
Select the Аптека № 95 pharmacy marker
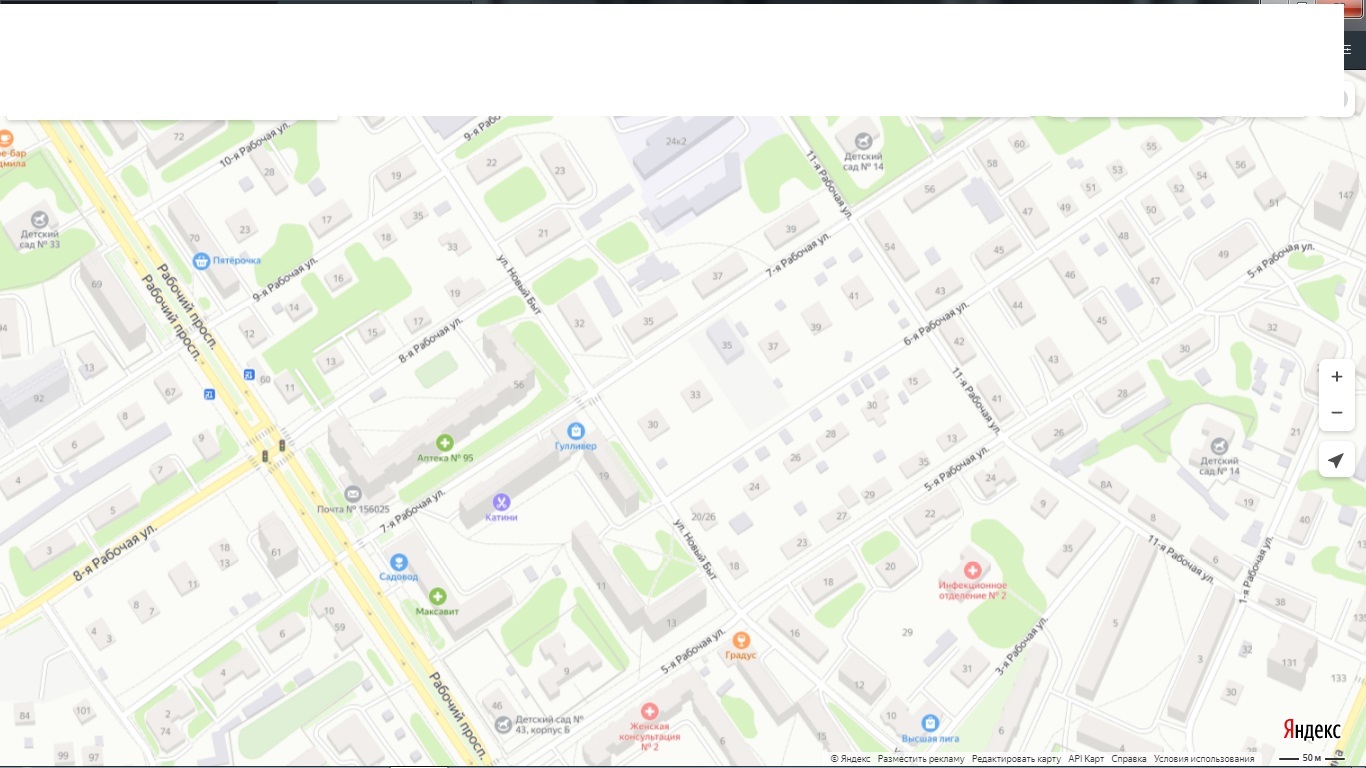(445, 442)
